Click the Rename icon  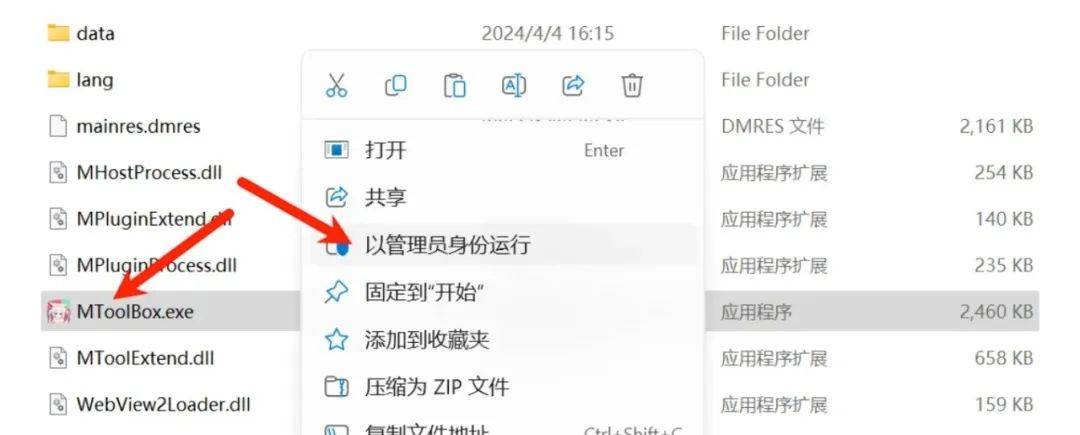point(514,85)
